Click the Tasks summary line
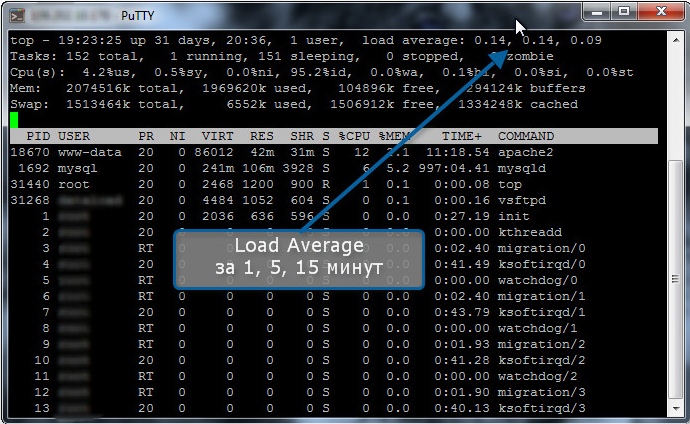The image size is (690, 424). [300, 56]
